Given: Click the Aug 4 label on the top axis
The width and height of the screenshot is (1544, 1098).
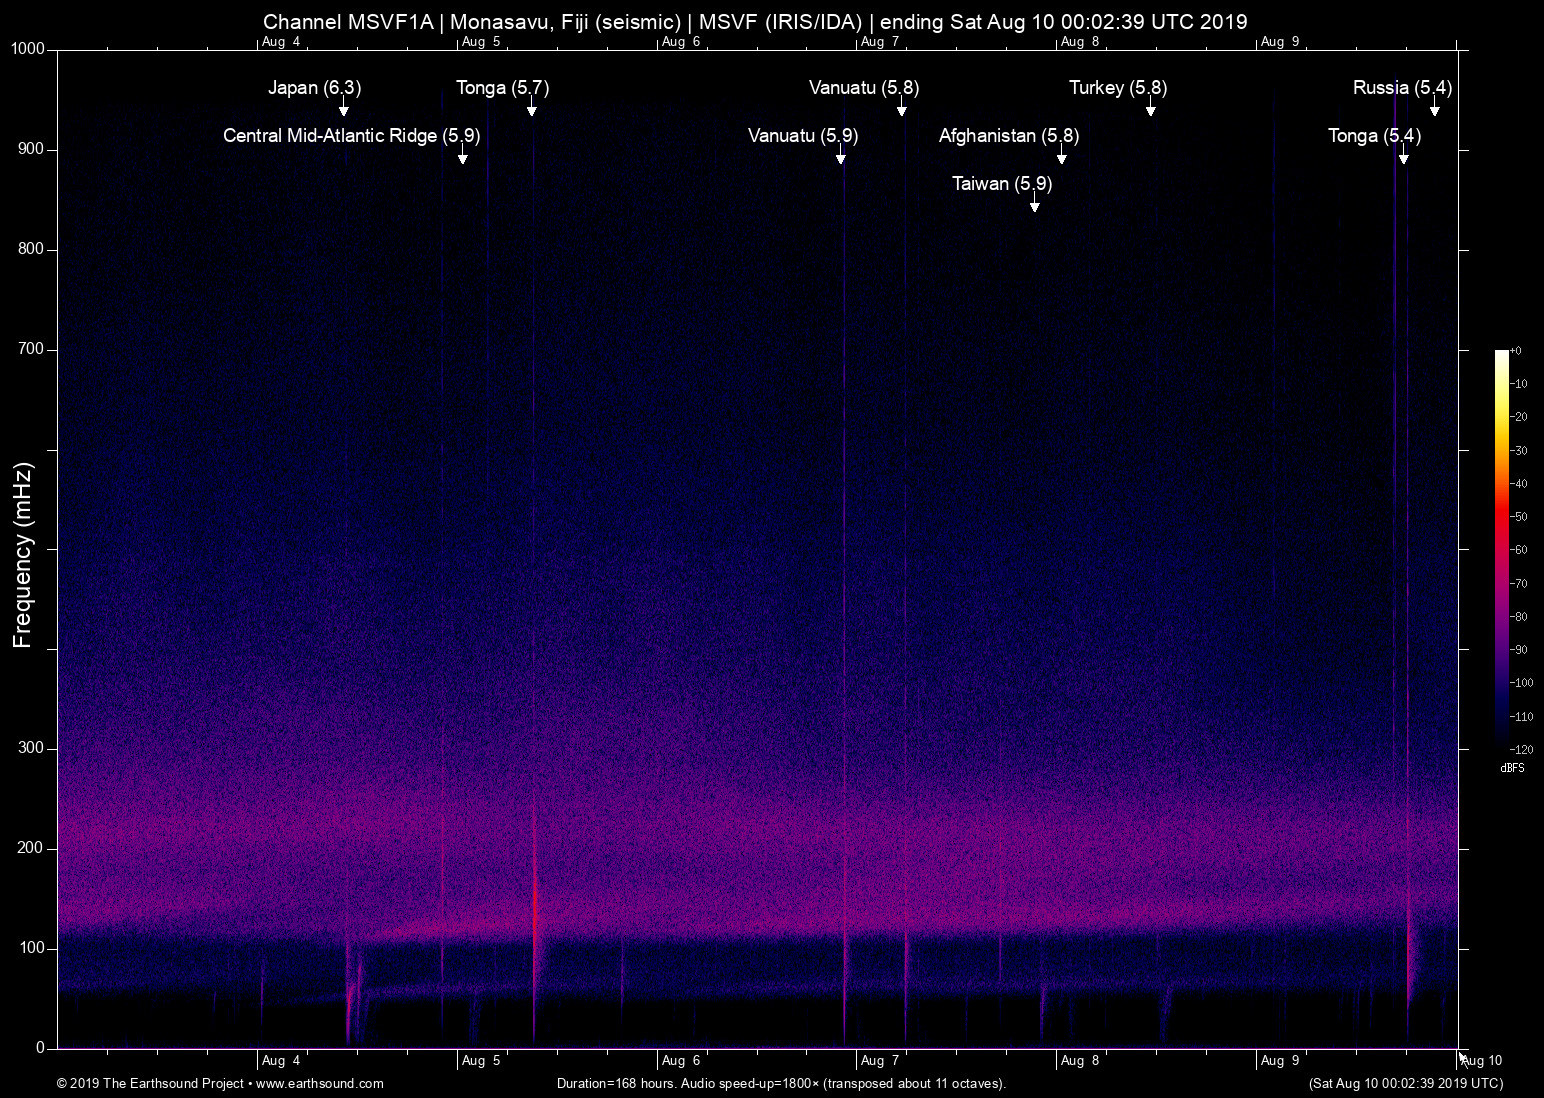Looking at the screenshot, I should (281, 42).
